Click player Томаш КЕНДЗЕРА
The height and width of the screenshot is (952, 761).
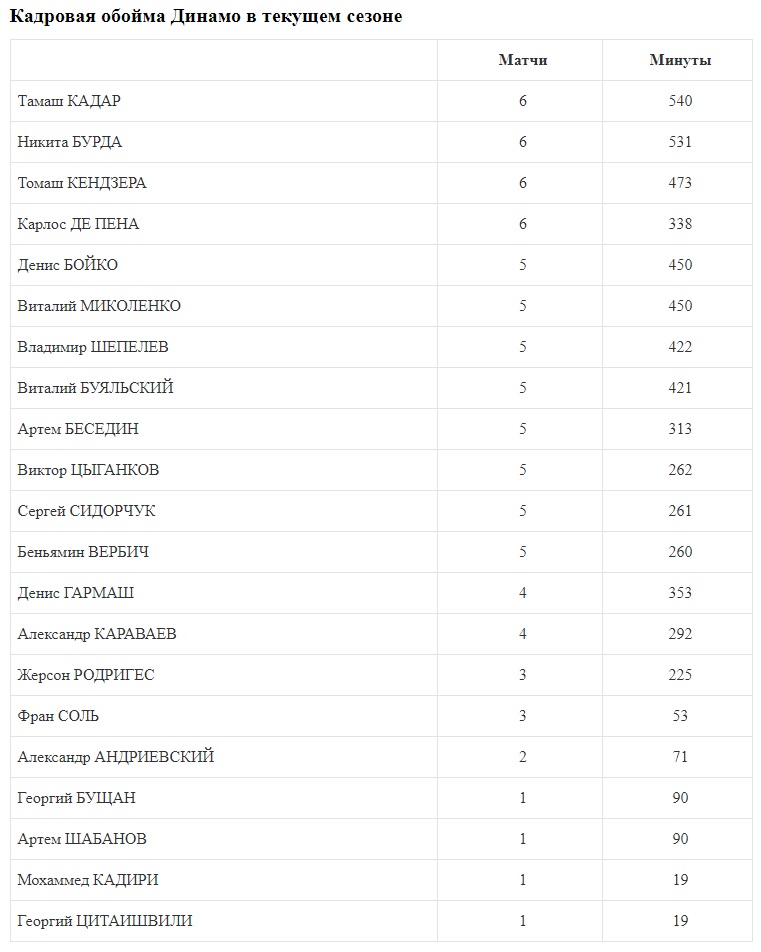coord(82,183)
